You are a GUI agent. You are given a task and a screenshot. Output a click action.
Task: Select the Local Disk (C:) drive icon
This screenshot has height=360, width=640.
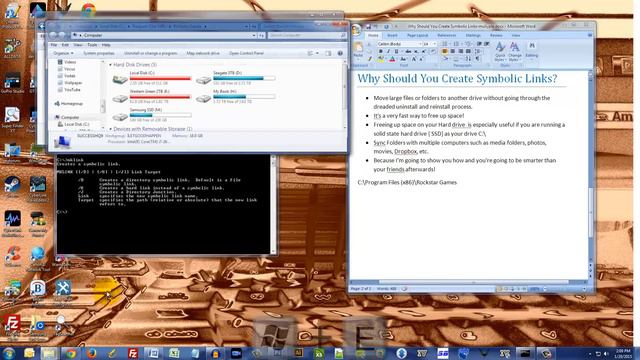click(x=120, y=80)
